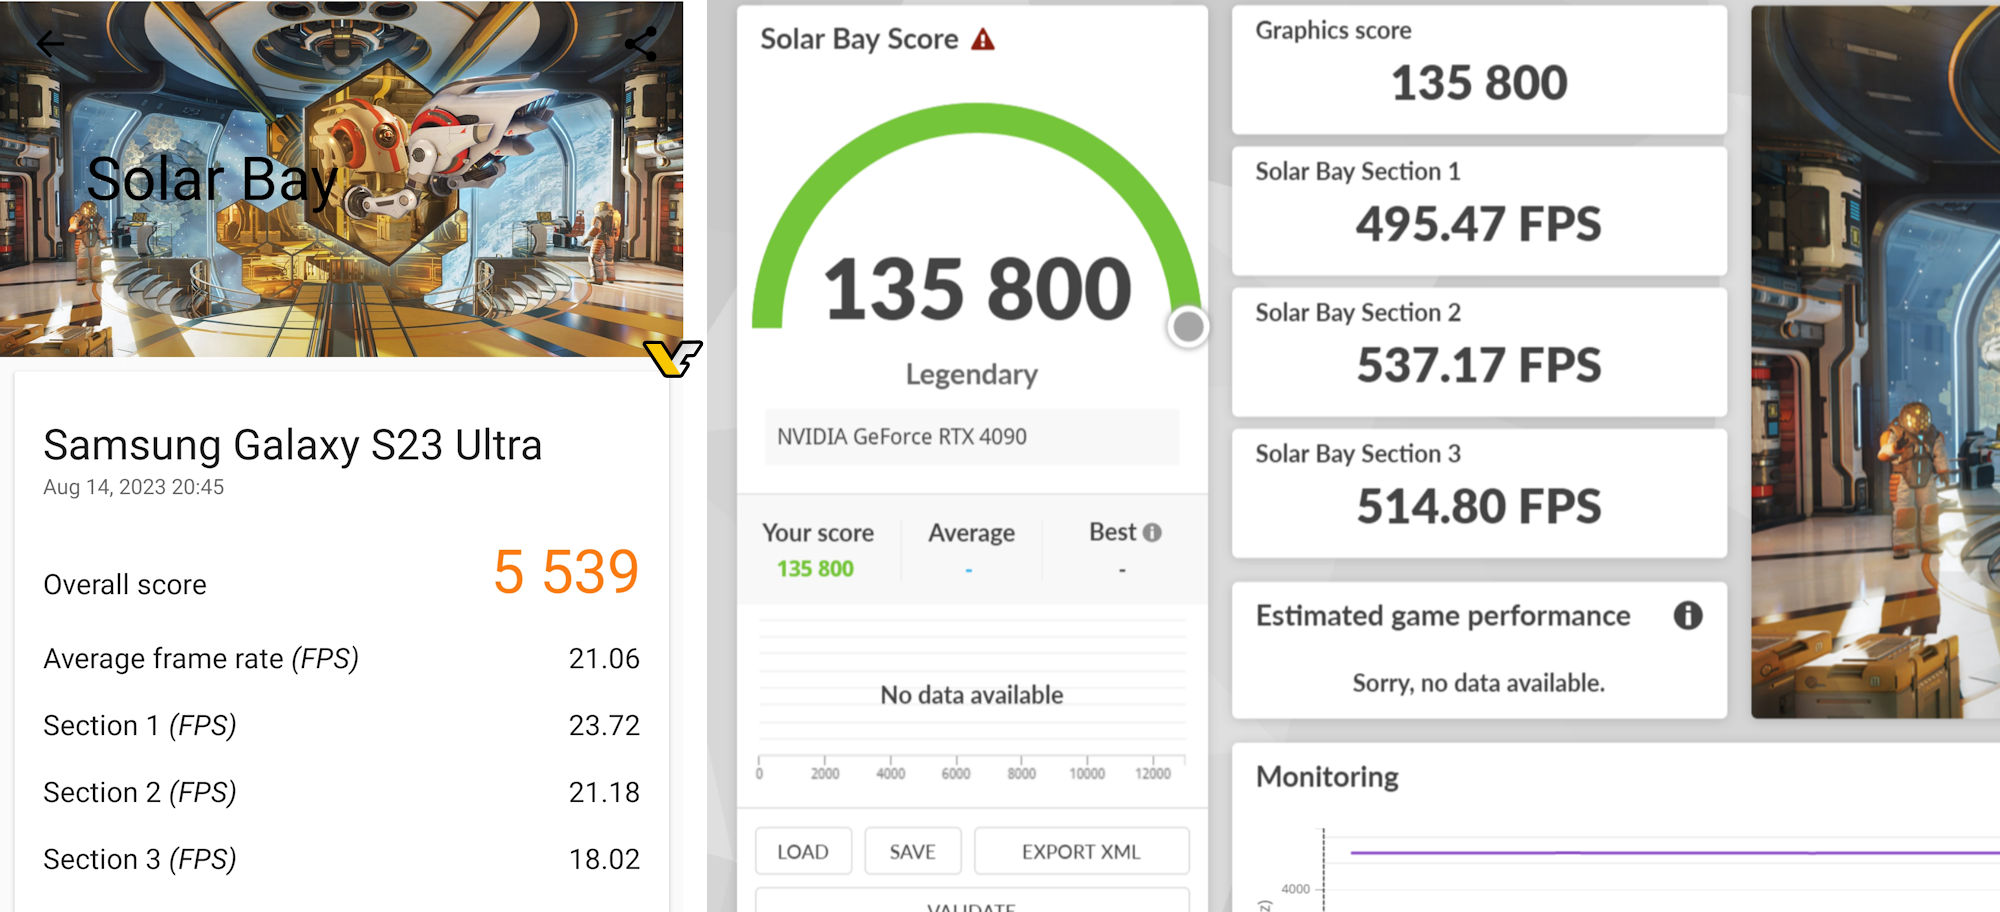Viewport: 2000px width, 912px height.
Task: Click the gauge handle on the score dial
Action: (1186, 327)
